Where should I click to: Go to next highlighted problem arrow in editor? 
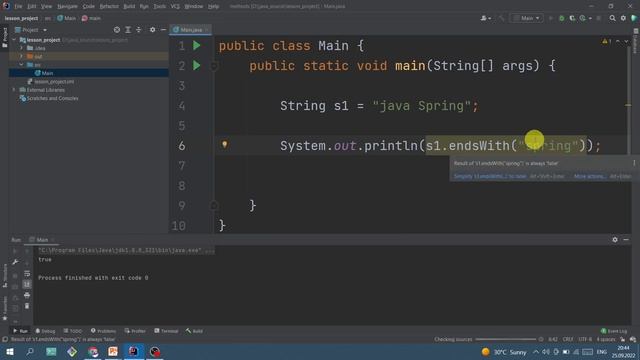(626, 41)
